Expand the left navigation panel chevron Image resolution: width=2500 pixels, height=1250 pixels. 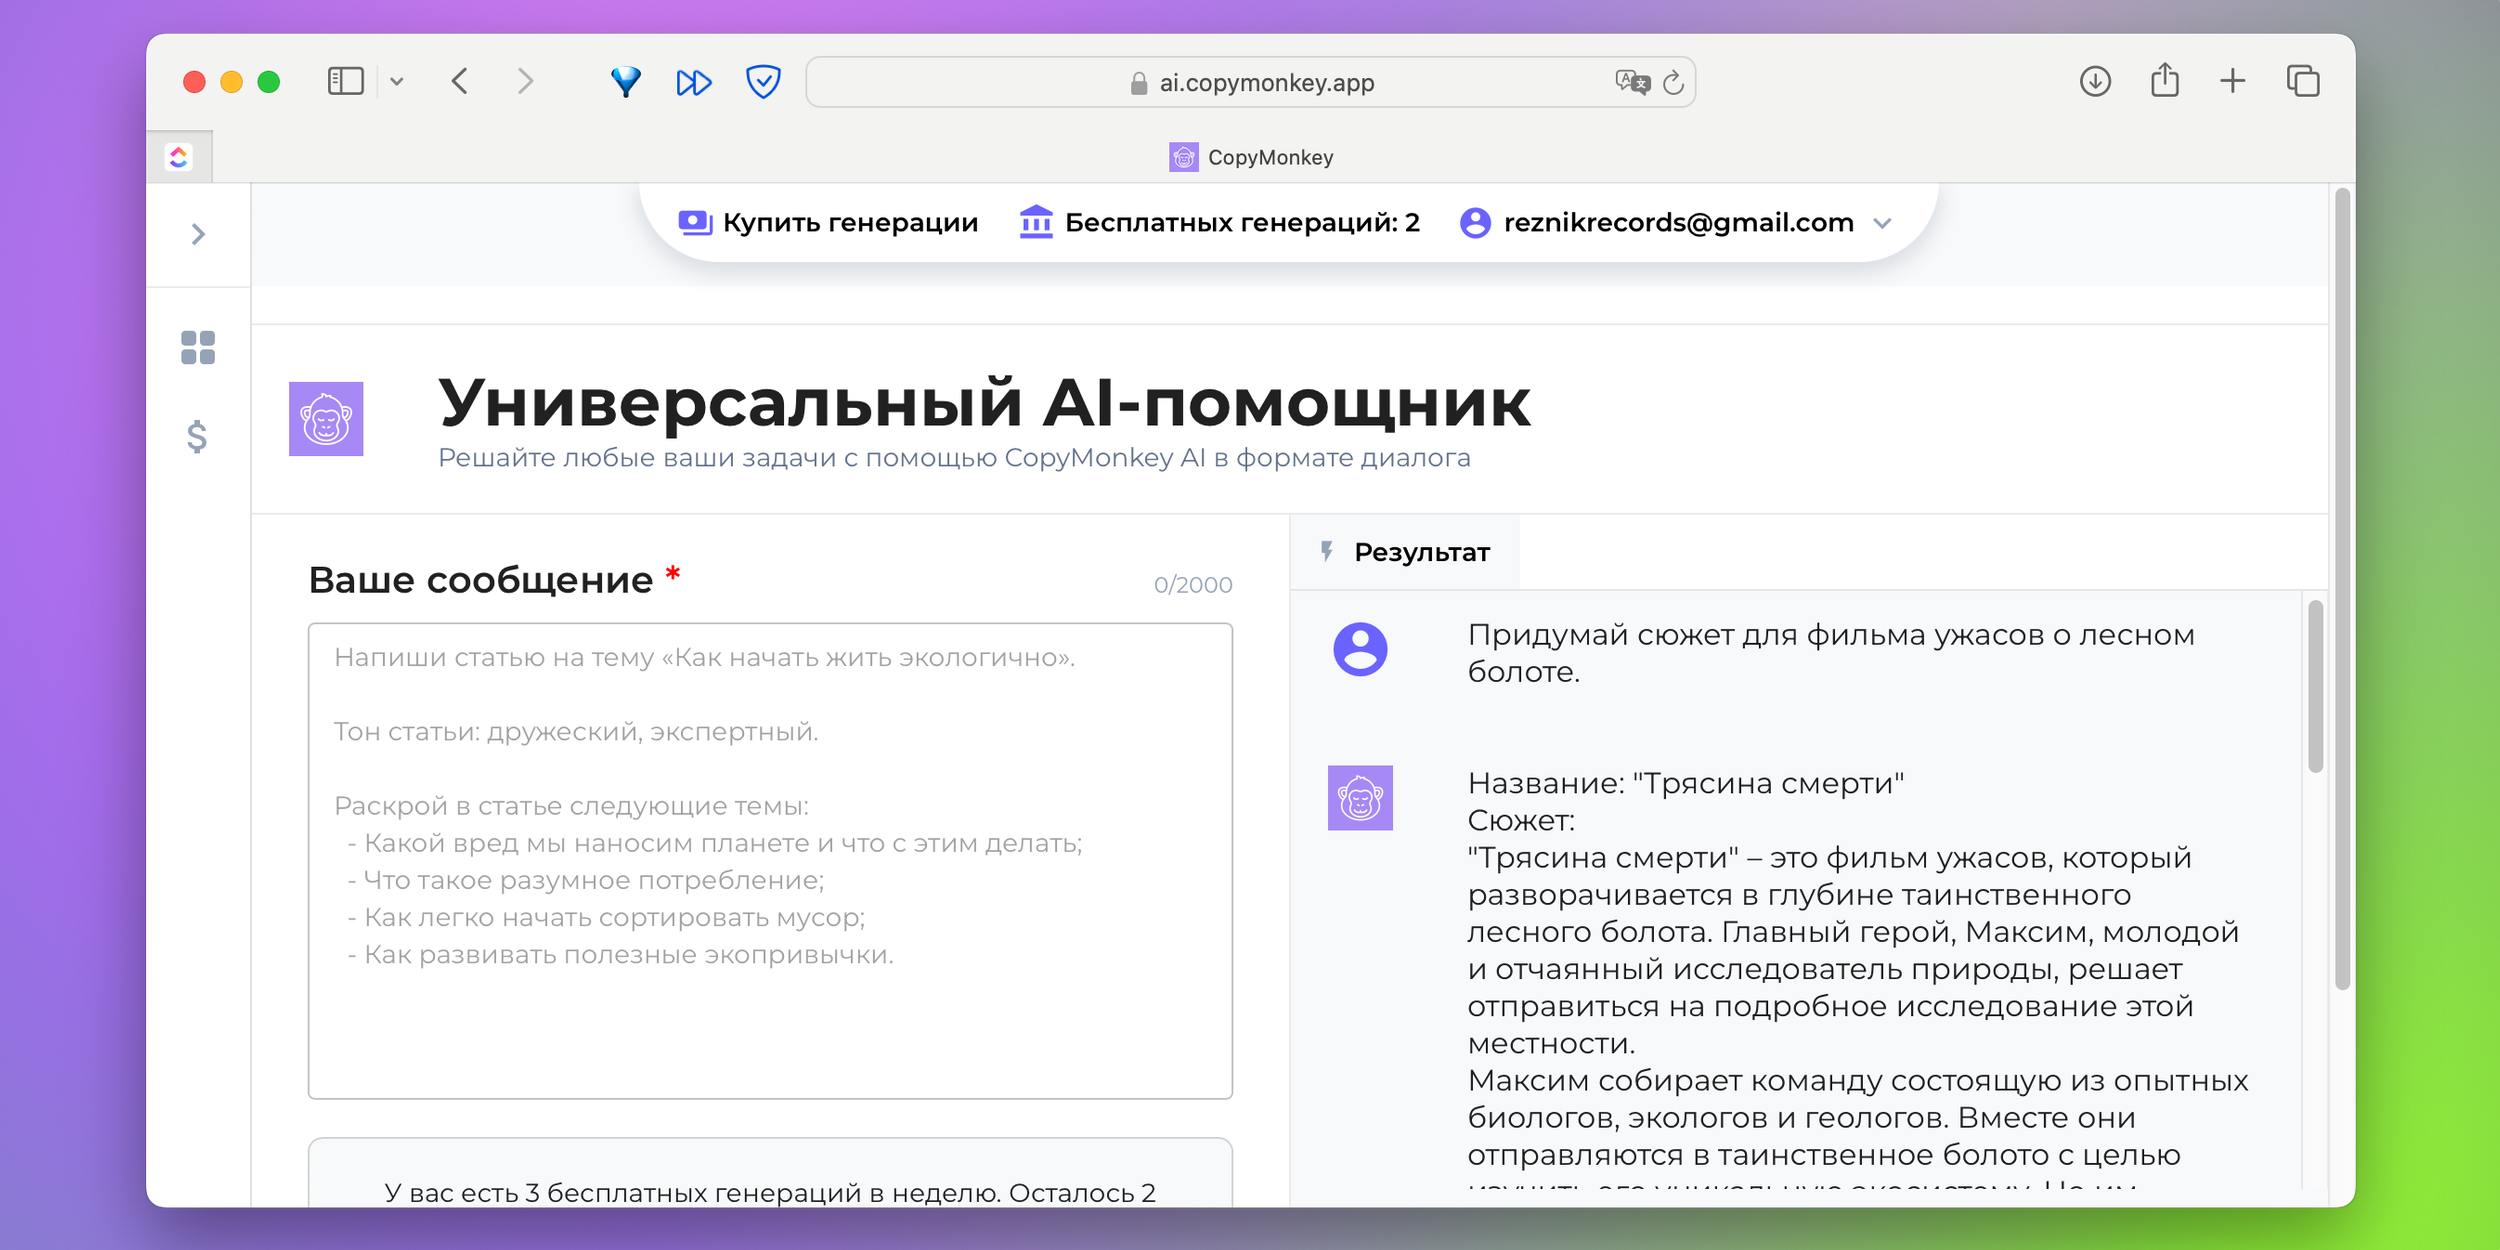(x=198, y=234)
